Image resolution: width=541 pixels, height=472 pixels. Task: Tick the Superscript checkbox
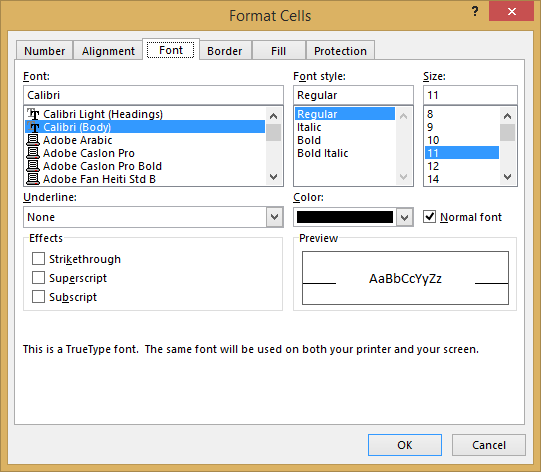(38, 277)
